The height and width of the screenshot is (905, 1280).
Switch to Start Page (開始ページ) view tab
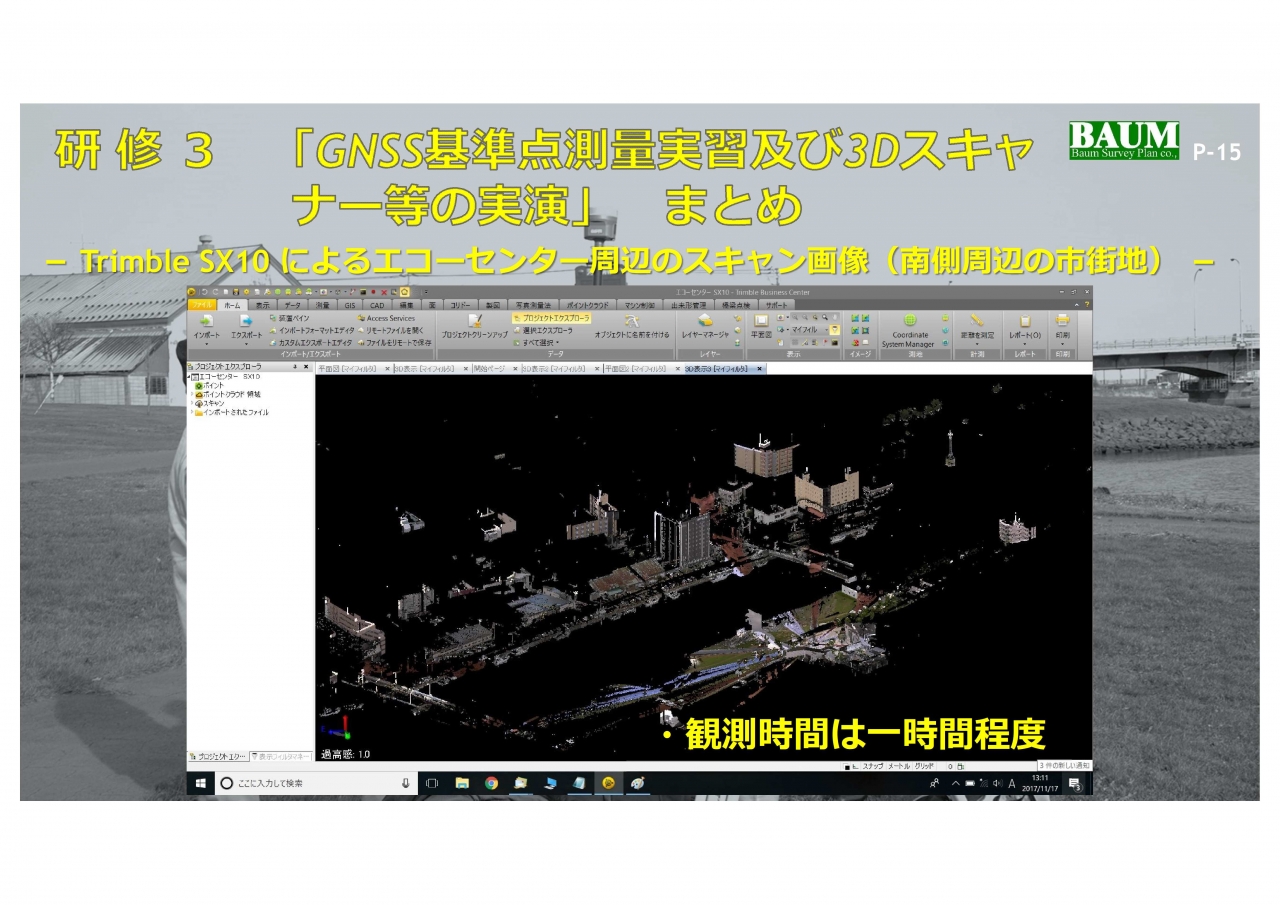(489, 369)
